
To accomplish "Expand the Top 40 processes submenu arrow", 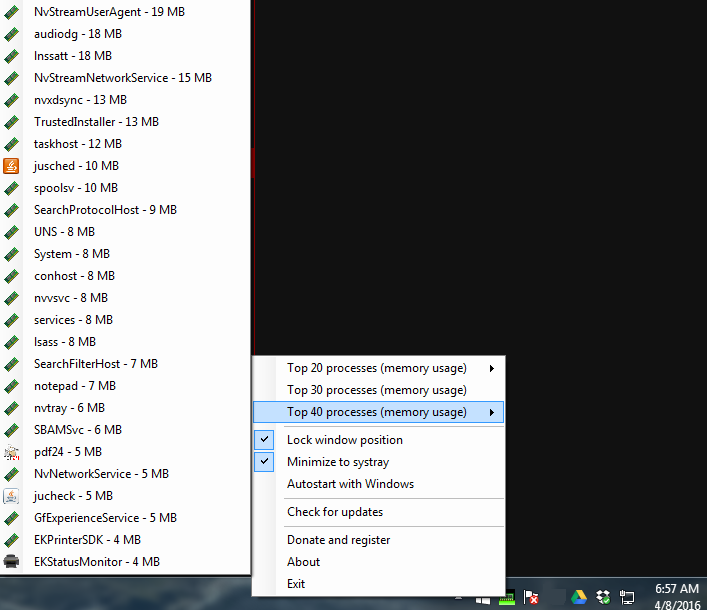I will (492, 412).
